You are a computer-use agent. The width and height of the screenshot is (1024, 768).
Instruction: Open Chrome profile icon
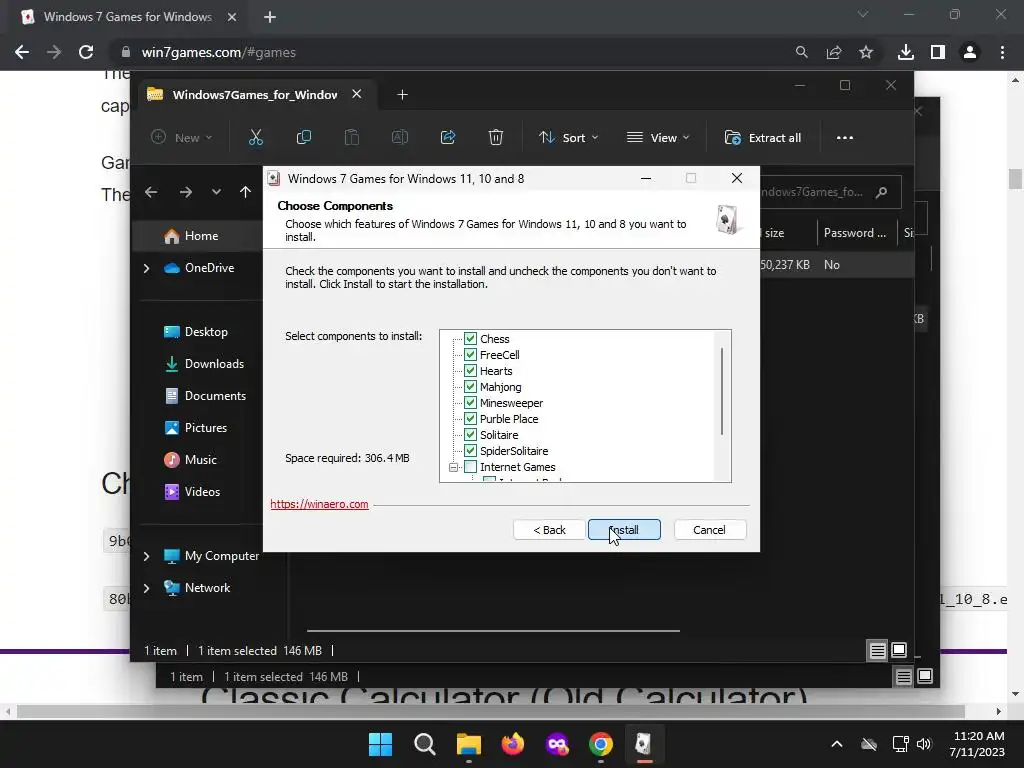pos(970,52)
